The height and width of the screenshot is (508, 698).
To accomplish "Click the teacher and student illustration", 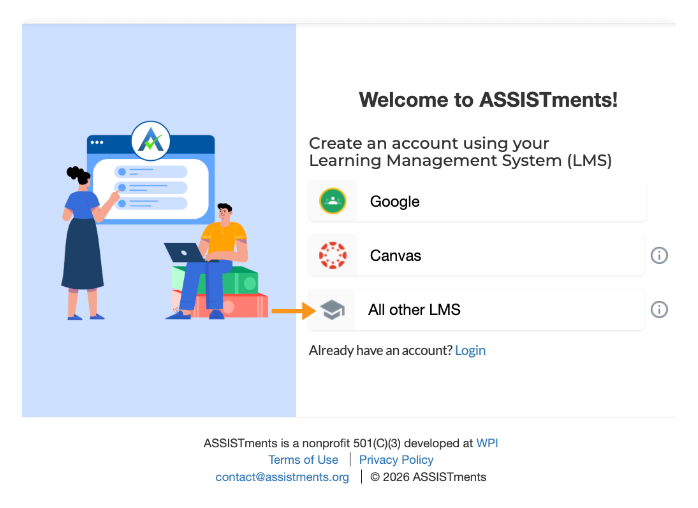I will (x=165, y=220).
